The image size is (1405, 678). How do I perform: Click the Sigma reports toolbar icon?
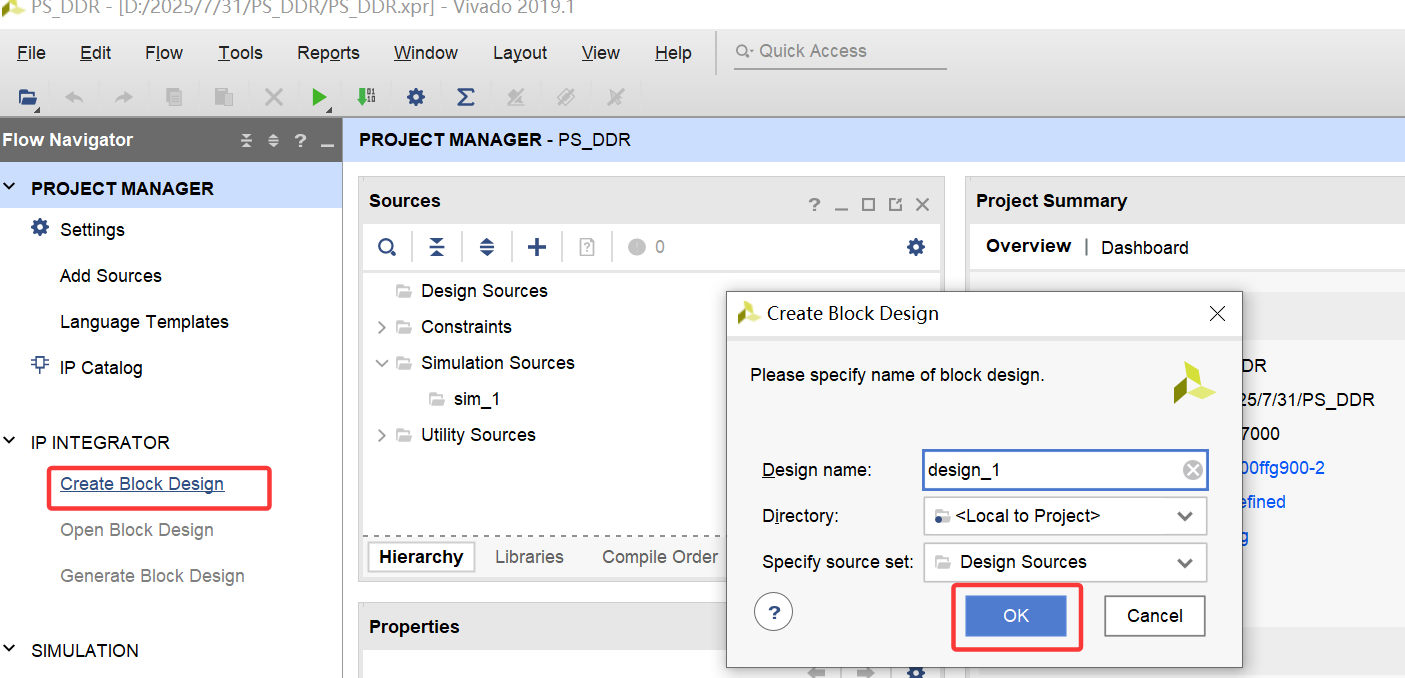pos(465,97)
